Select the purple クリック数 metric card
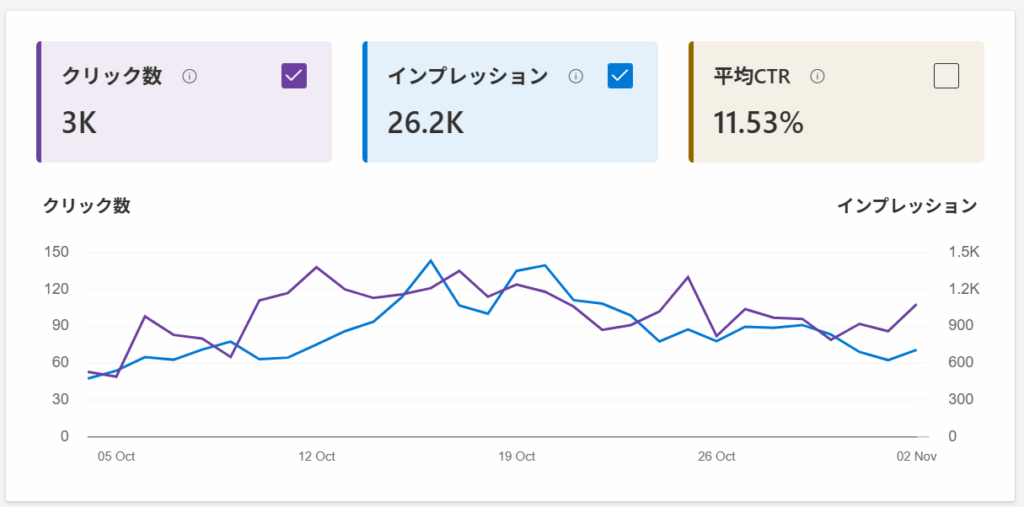The width and height of the screenshot is (1024, 507). tap(185, 130)
